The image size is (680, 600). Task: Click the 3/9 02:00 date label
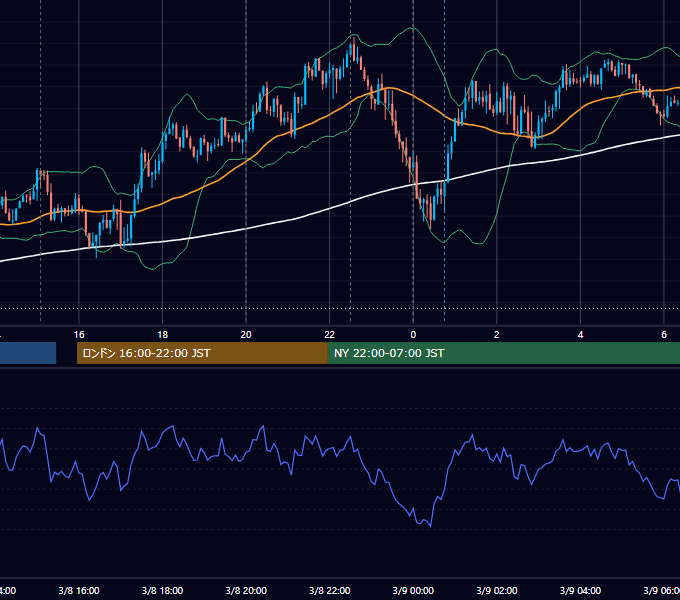pos(497,590)
